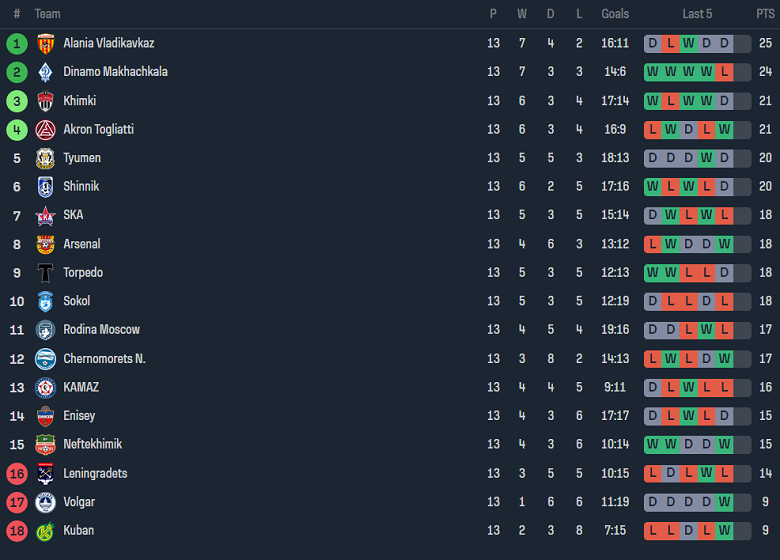Click the Khimki club badge
The width and height of the screenshot is (780, 560).
click(x=45, y=101)
